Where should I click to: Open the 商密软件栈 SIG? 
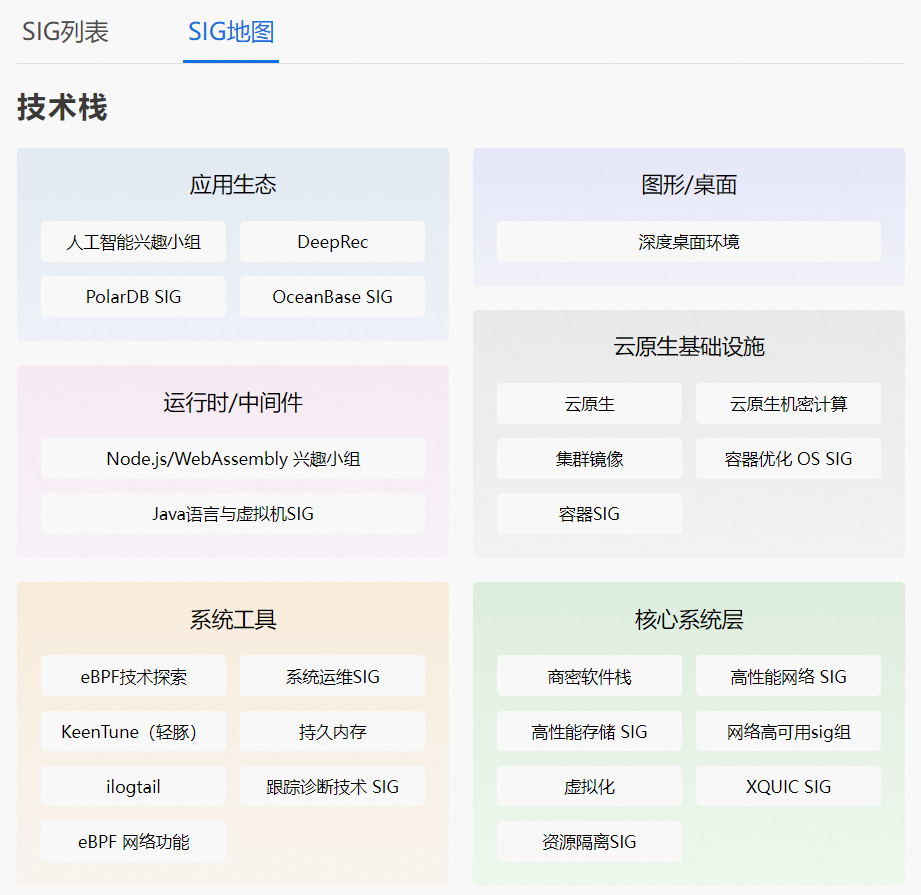point(589,675)
